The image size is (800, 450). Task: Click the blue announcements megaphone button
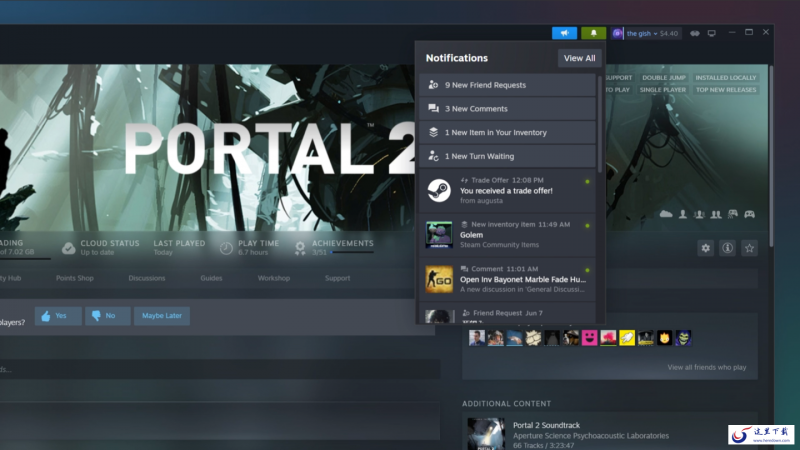(x=564, y=33)
